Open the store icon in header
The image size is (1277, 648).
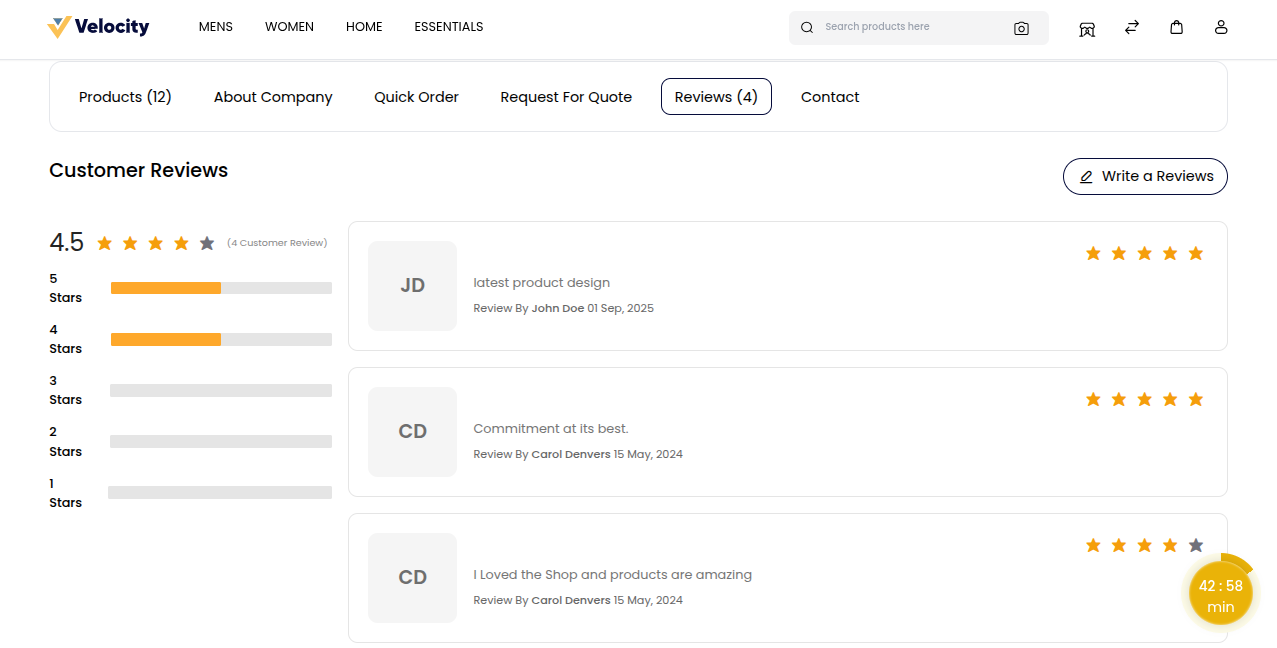(x=1087, y=28)
